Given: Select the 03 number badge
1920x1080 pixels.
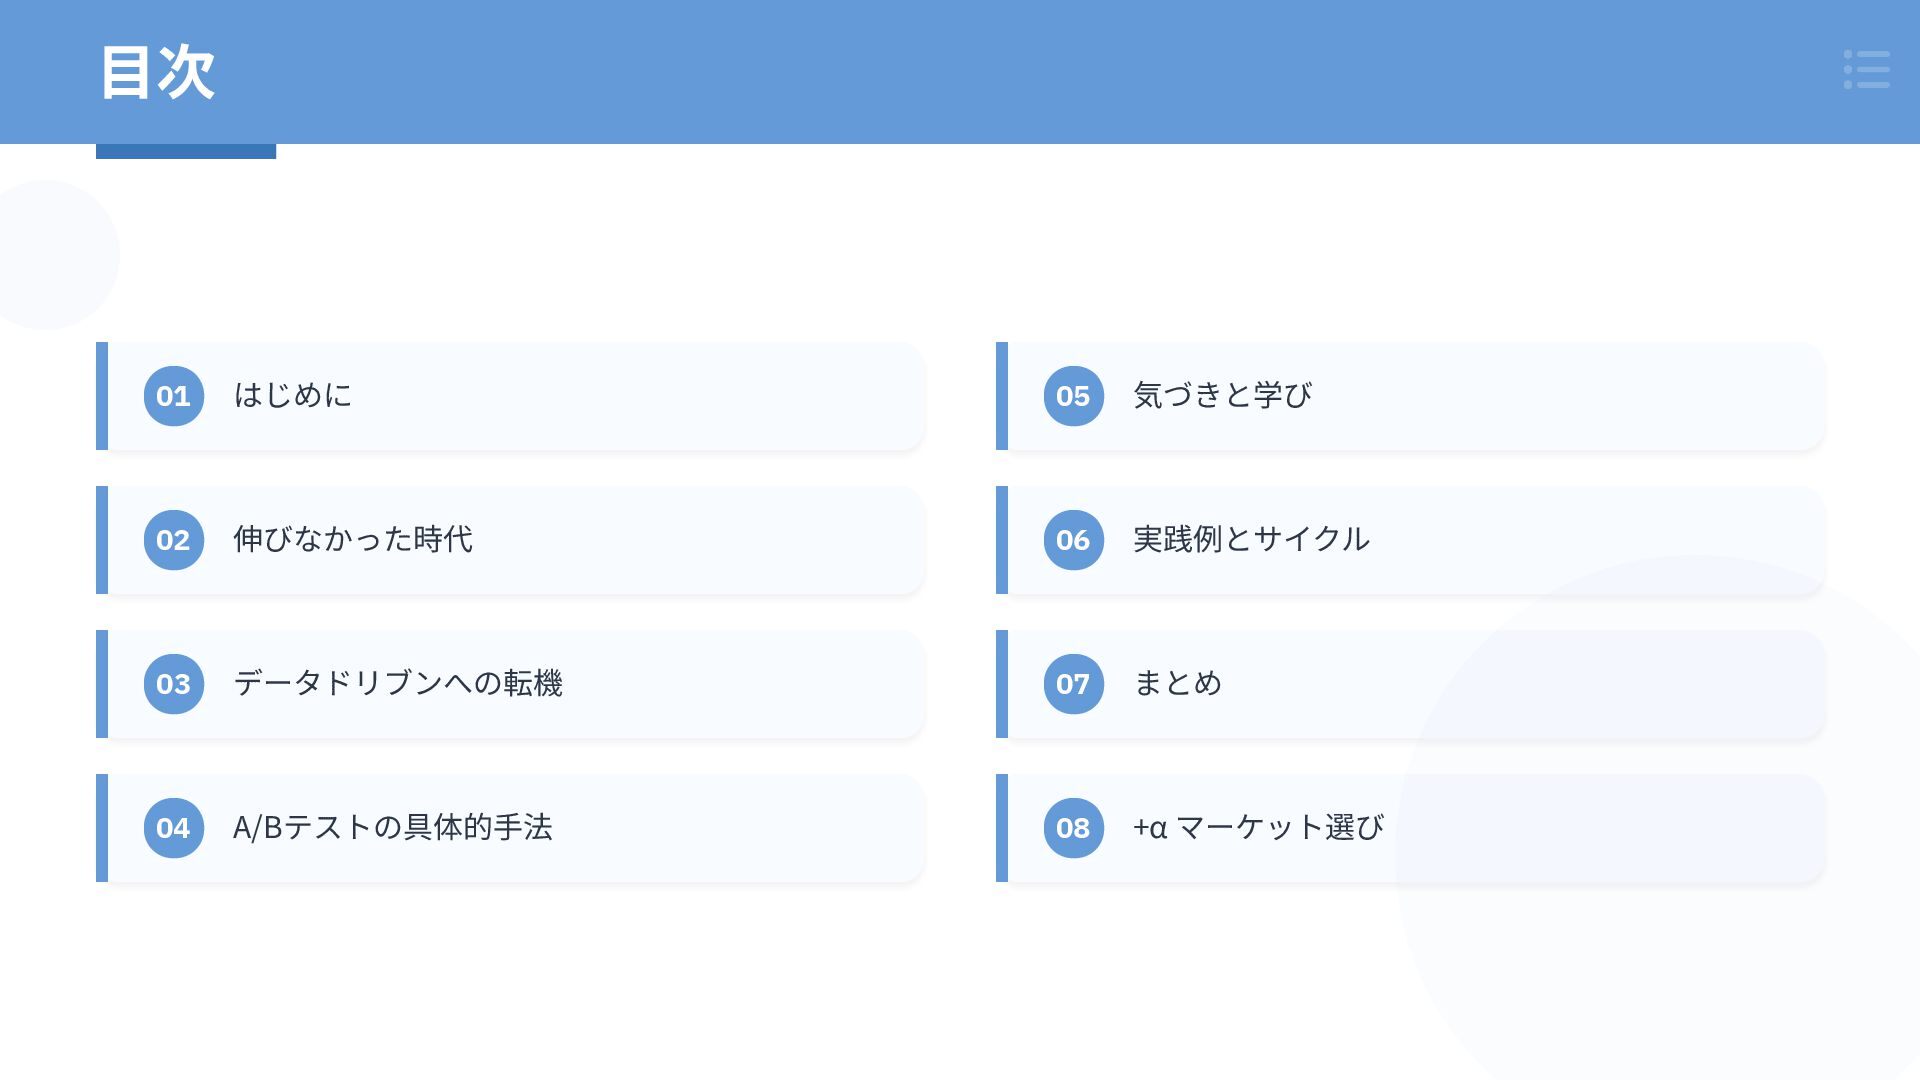Looking at the screenshot, I should point(174,684).
